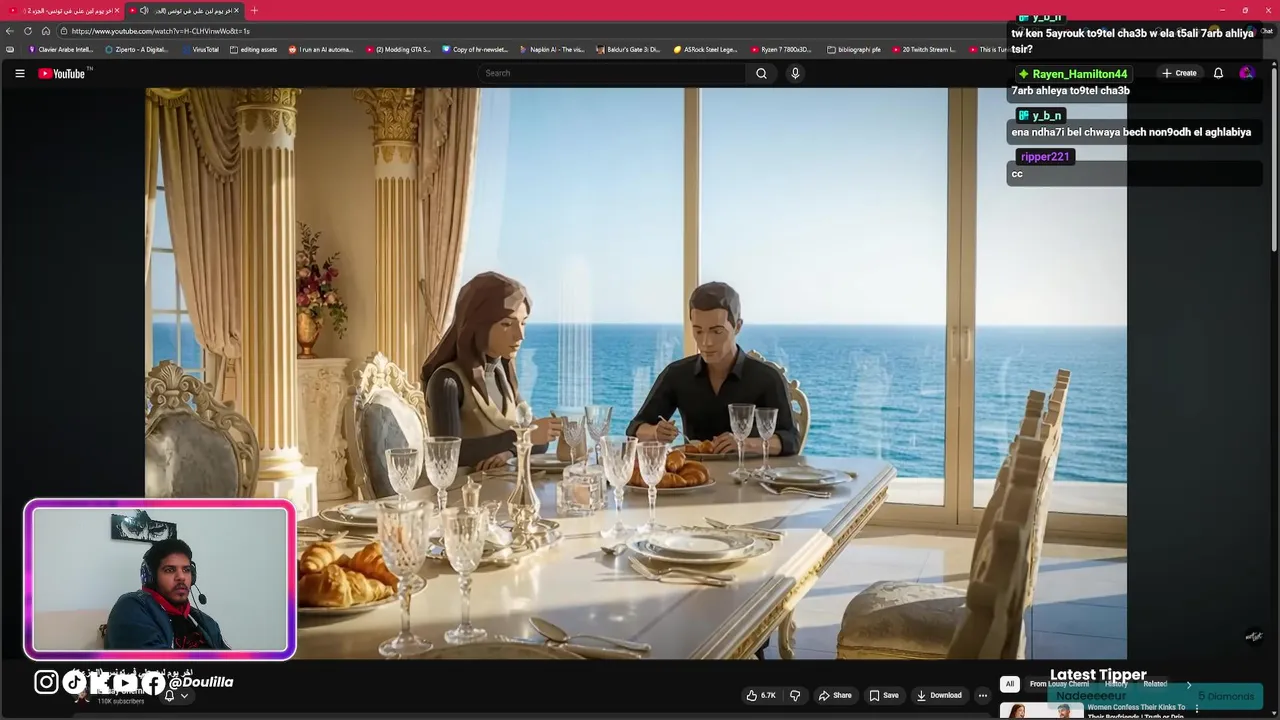This screenshot has width=1280, height=720.
Task: Share the video
Action: pos(835,695)
